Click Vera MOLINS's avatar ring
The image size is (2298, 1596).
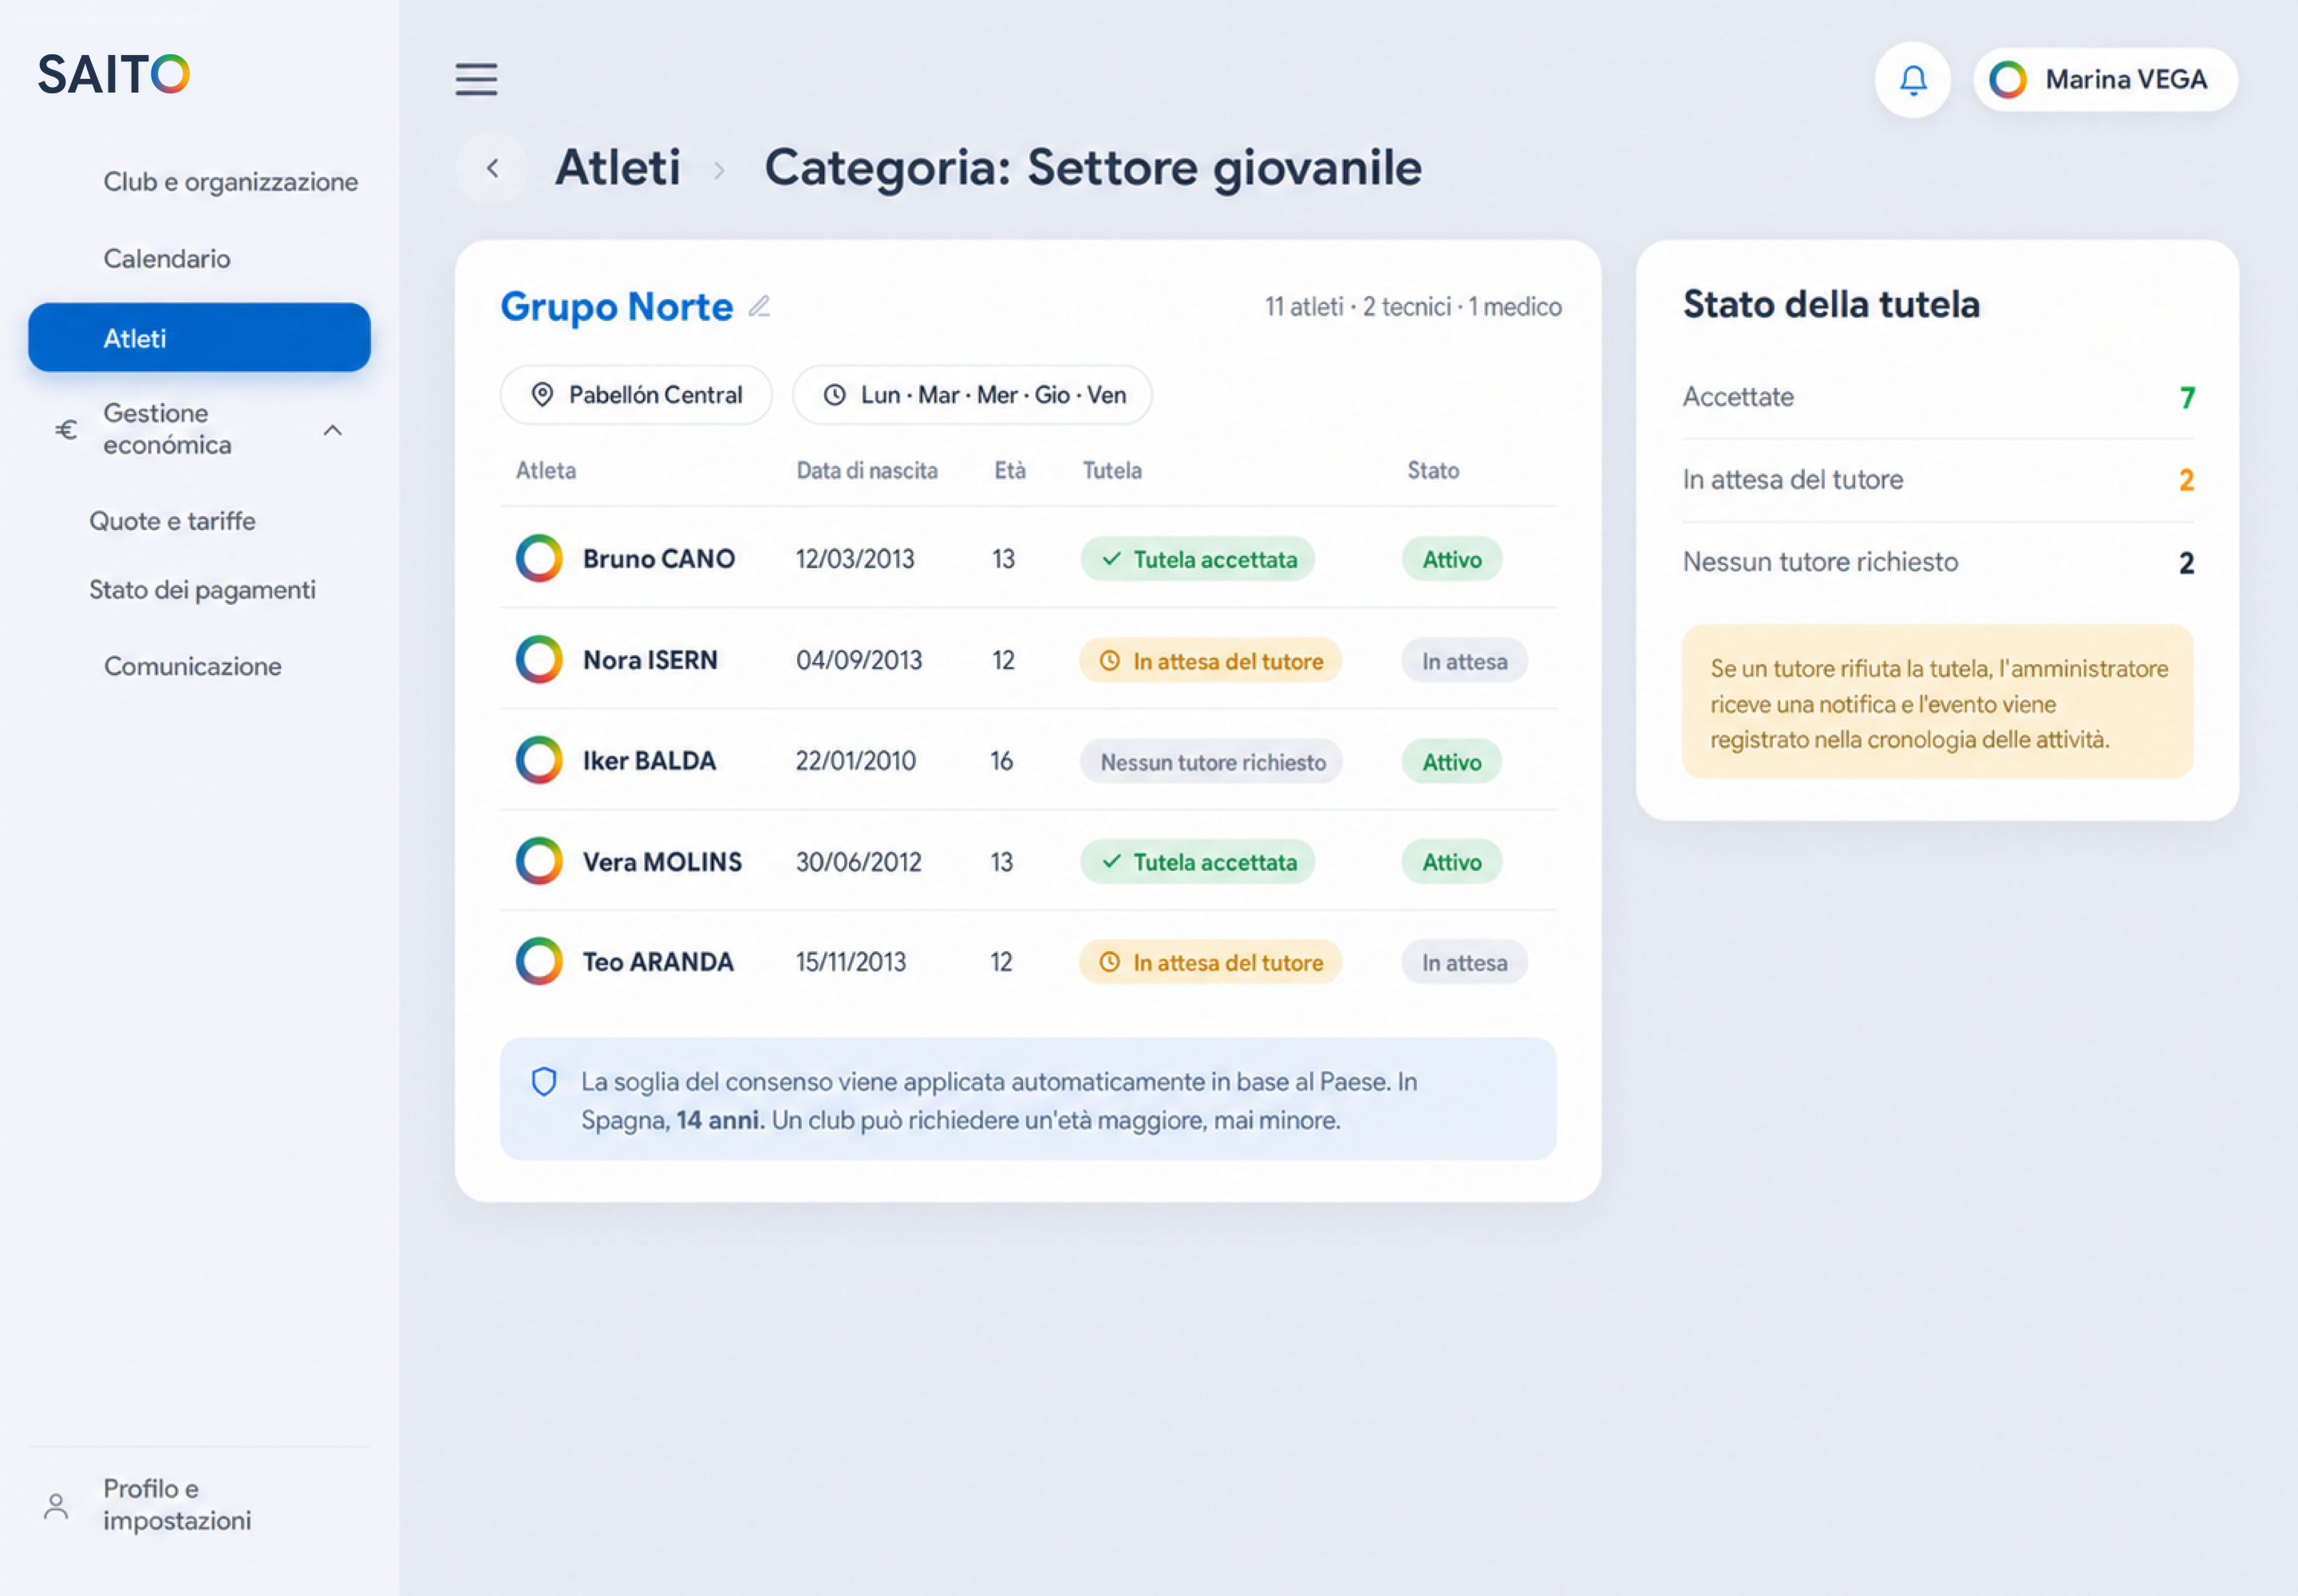click(539, 861)
